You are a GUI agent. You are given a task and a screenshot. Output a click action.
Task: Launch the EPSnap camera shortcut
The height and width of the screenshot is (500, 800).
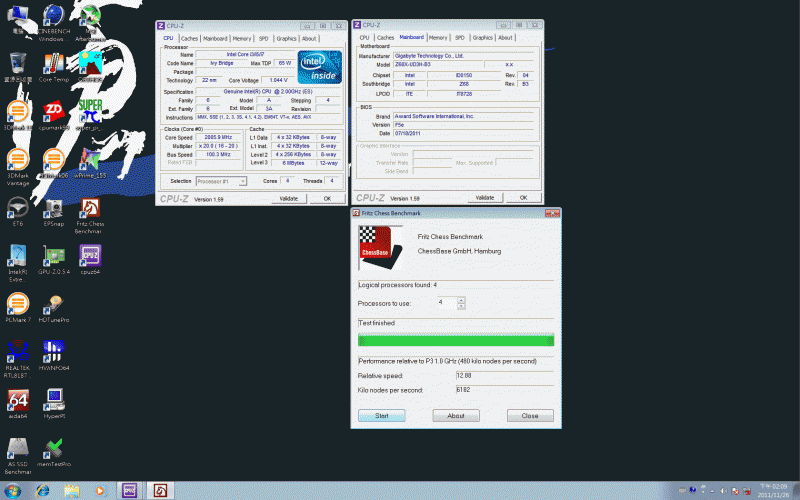click(x=54, y=212)
